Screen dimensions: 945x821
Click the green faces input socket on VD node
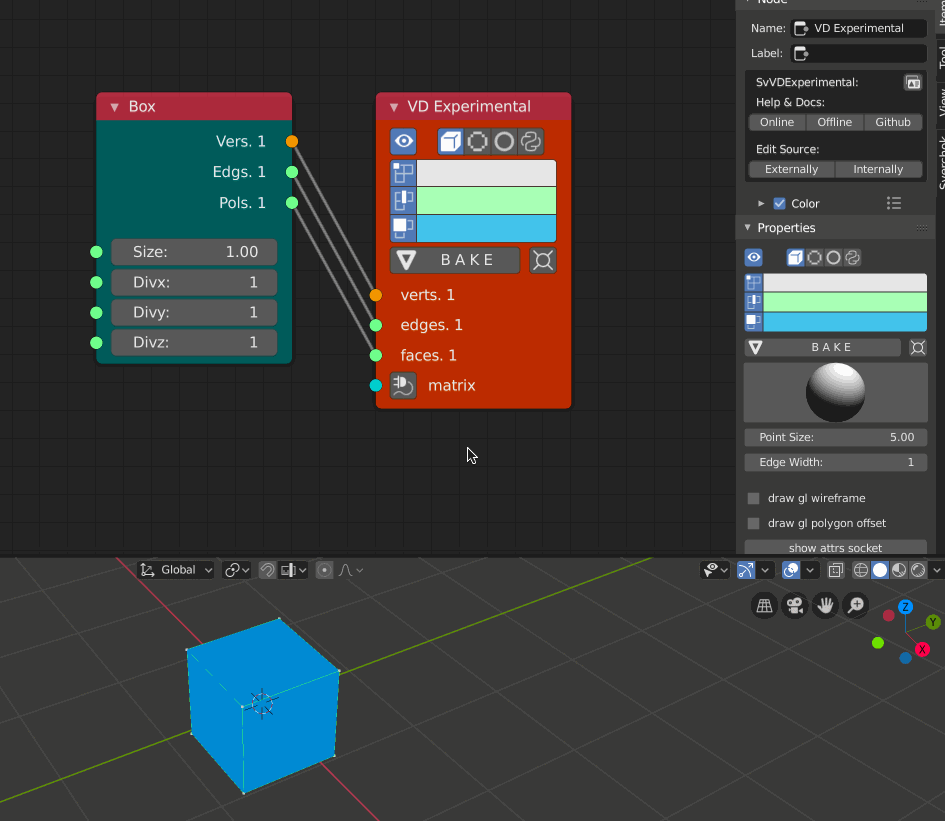pos(375,356)
